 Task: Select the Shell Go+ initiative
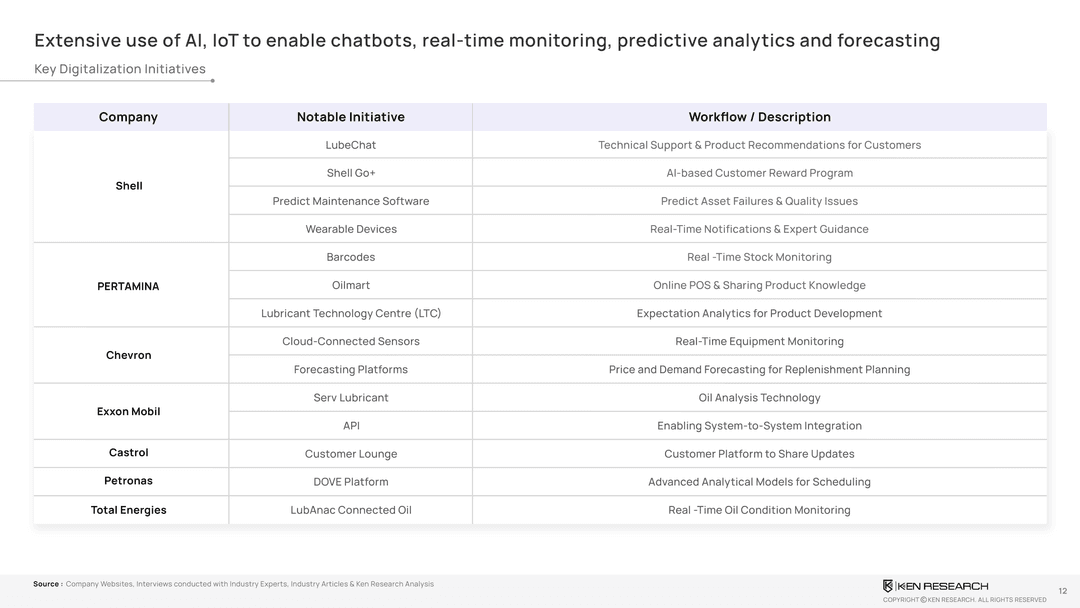point(351,173)
